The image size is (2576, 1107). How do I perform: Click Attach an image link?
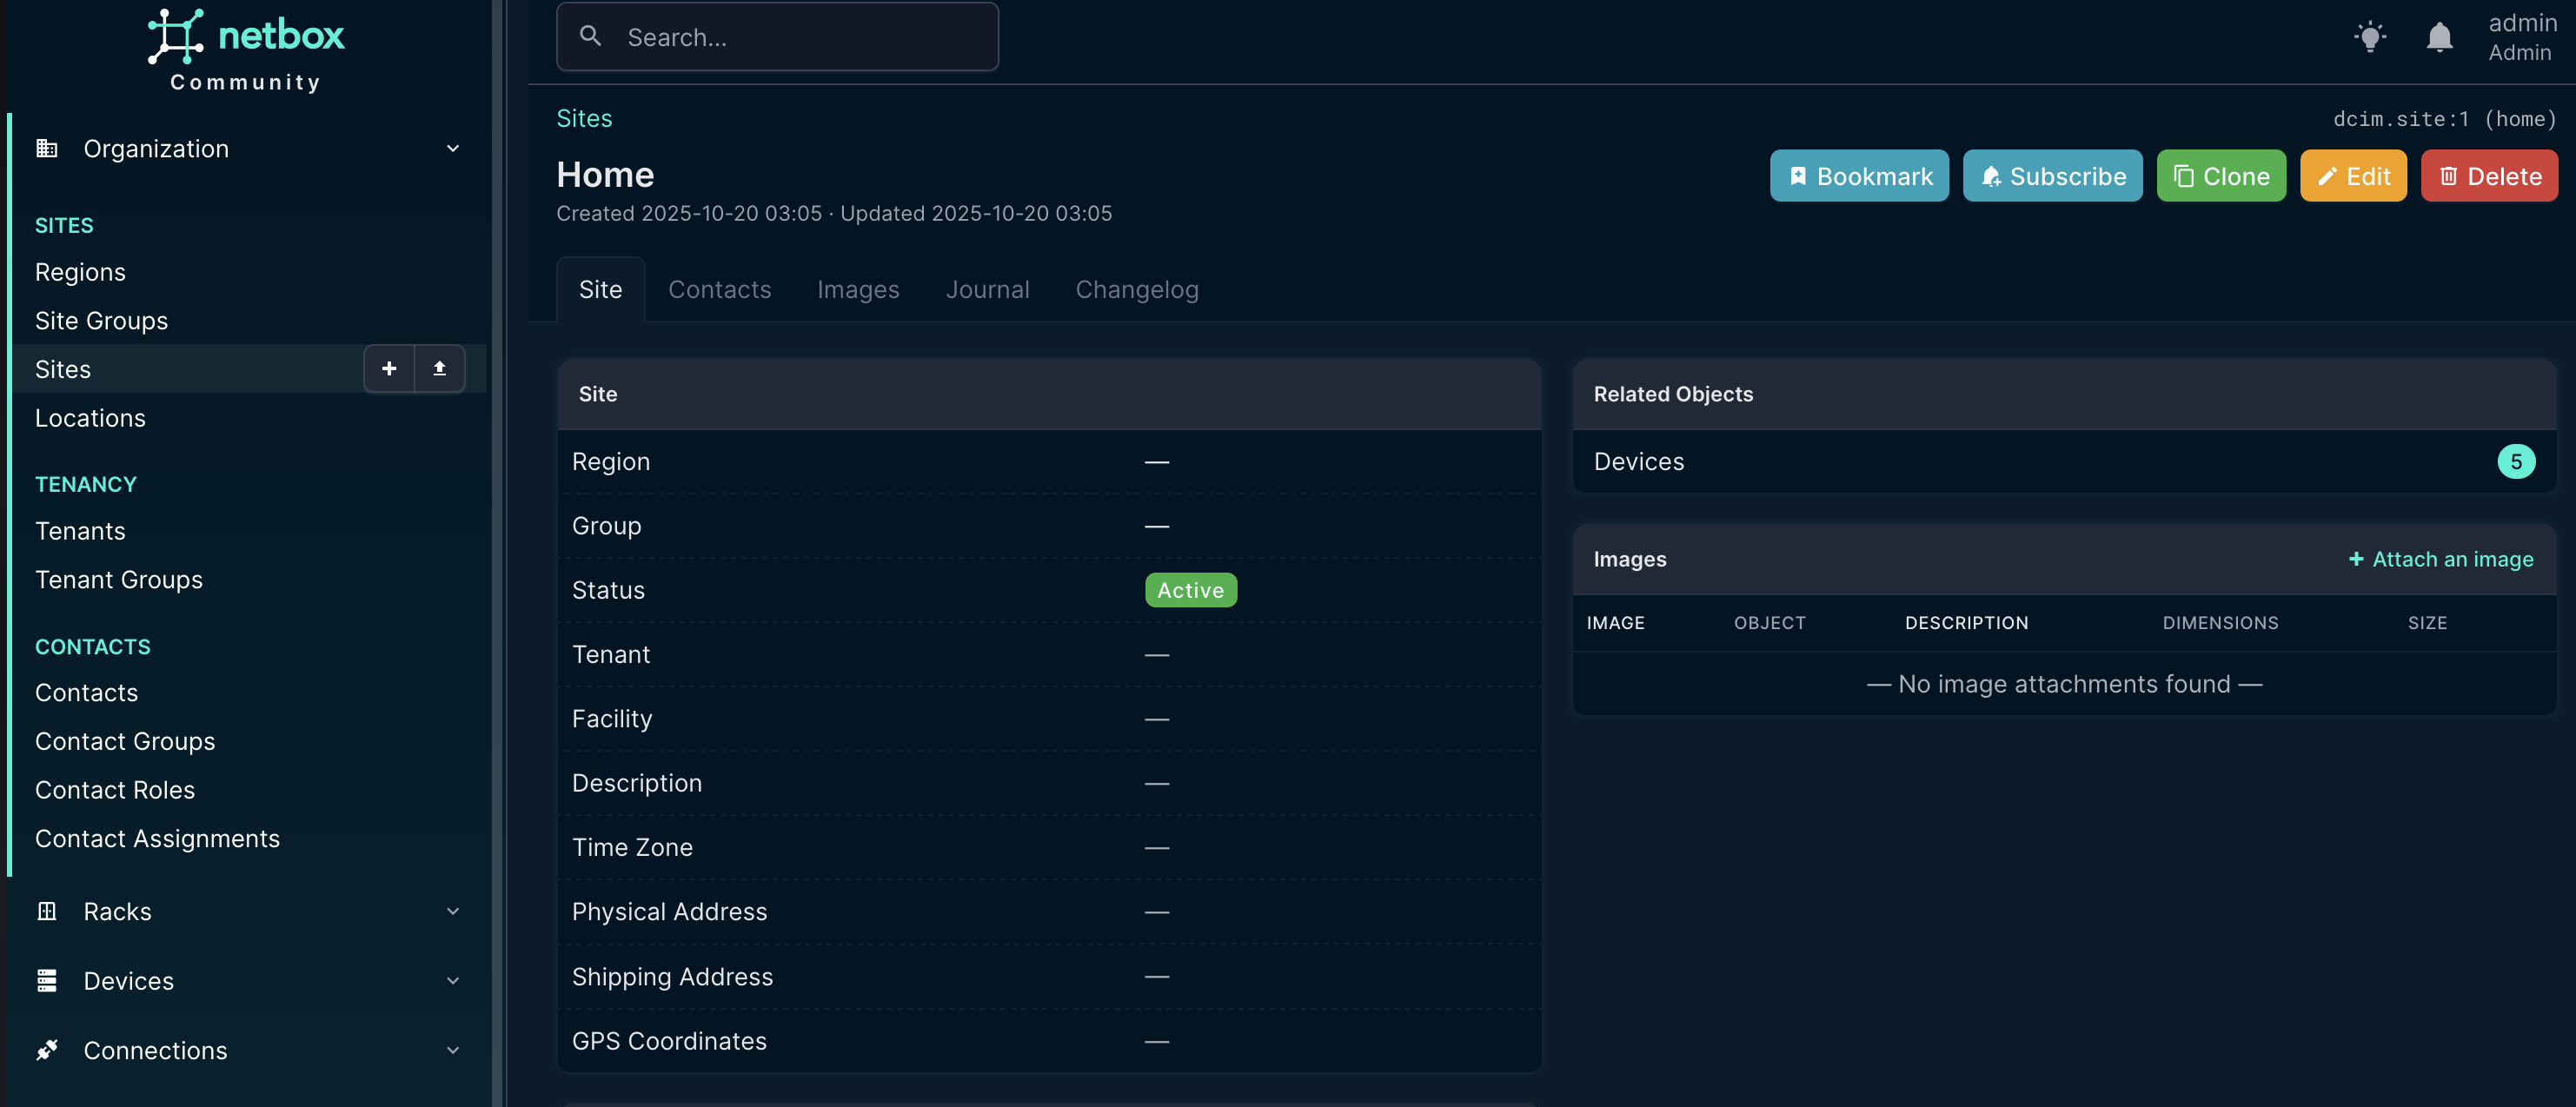[x=2440, y=559]
